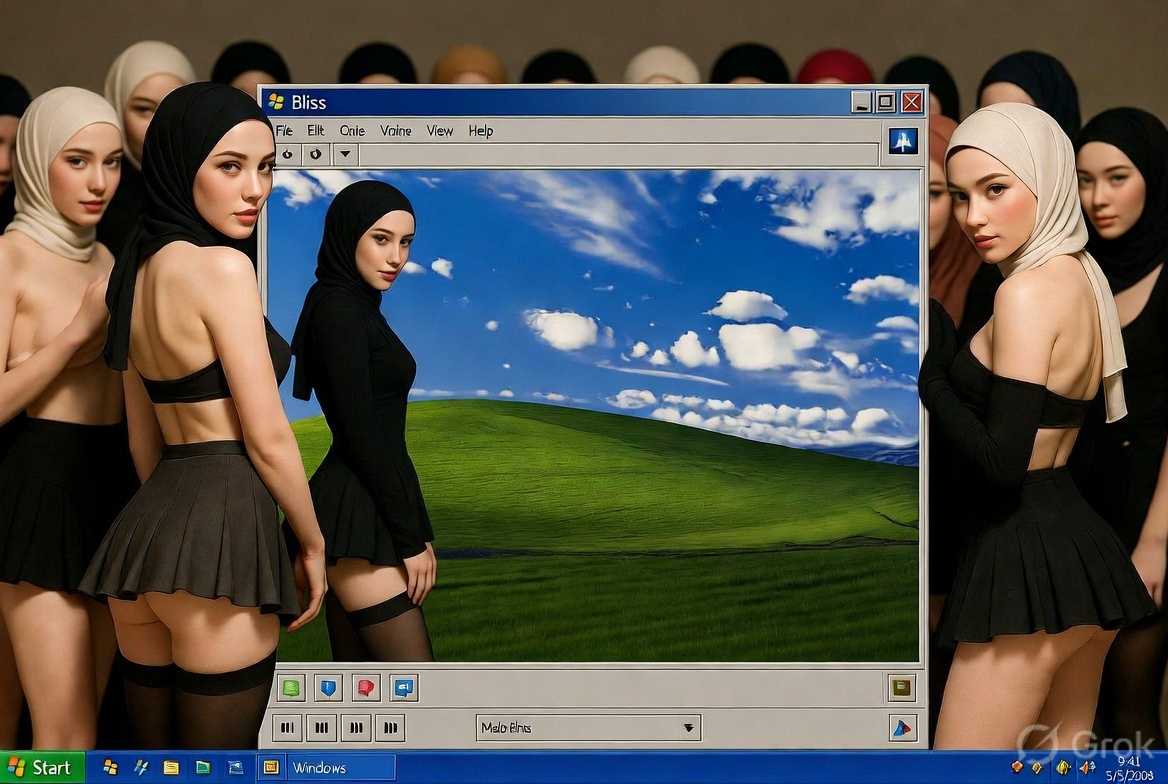Expand the small toolbar dropdown arrow under the menu
This screenshot has width=1168, height=784.
tap(345, 154)
